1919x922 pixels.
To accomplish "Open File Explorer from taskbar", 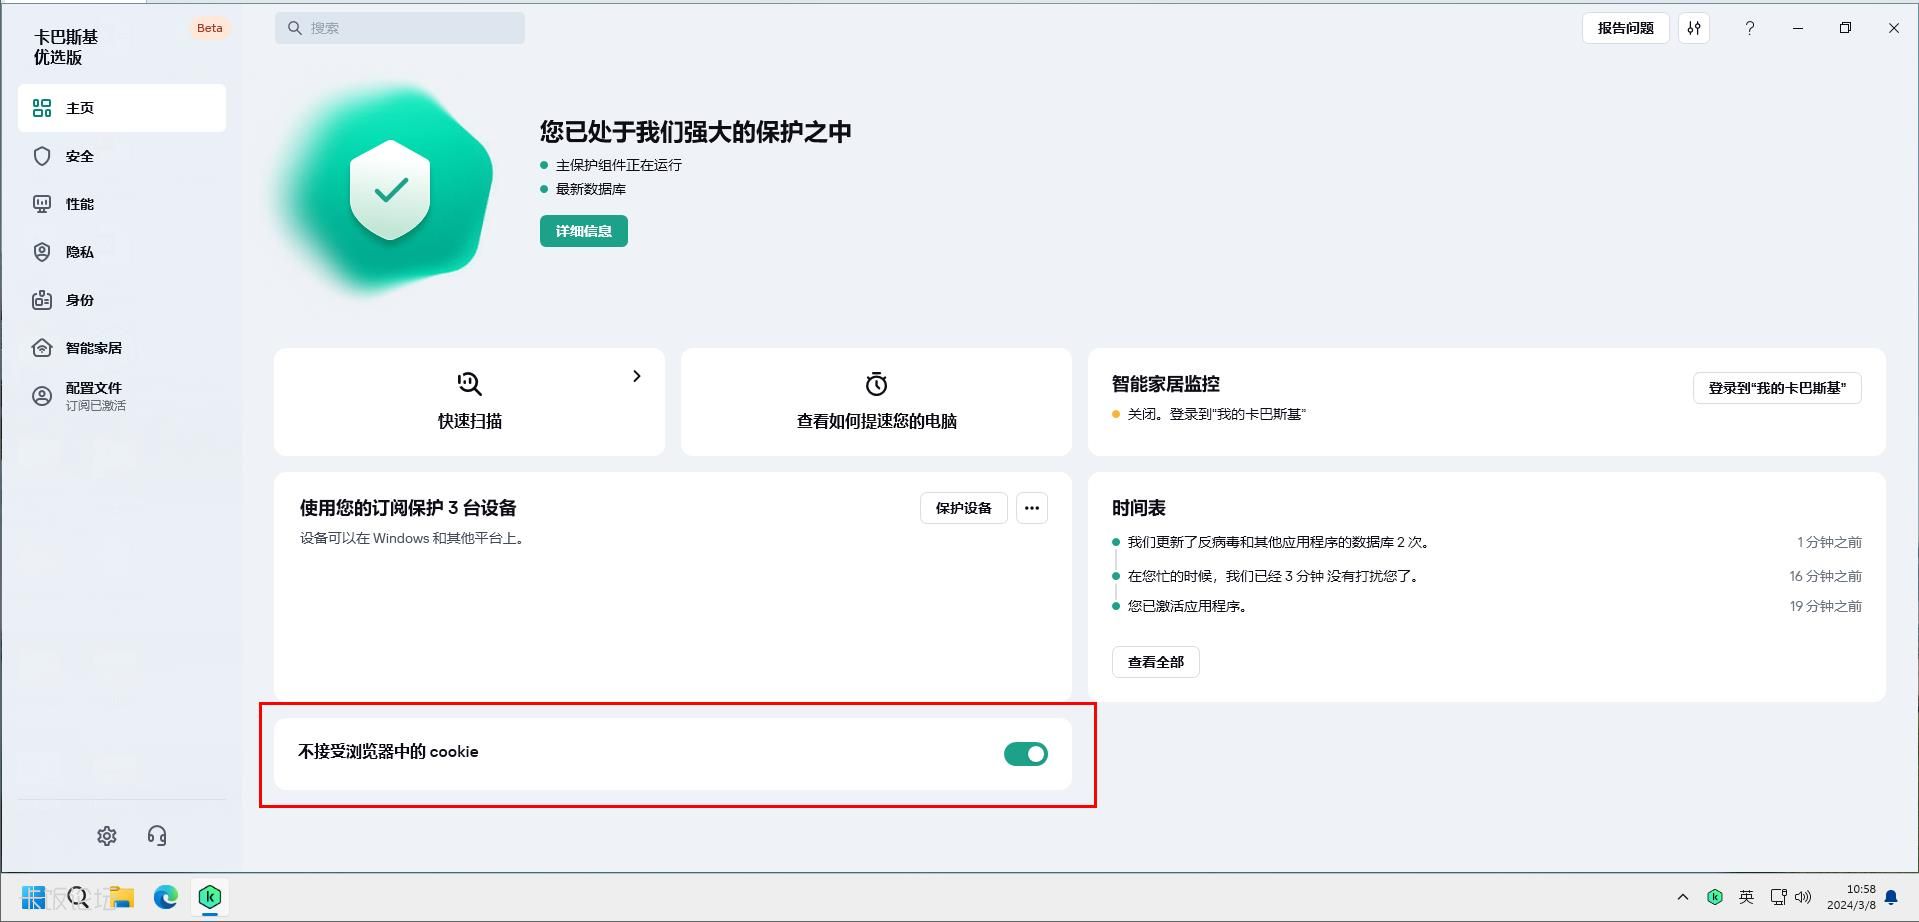I will pyautogui.click(x=122, y=897).
